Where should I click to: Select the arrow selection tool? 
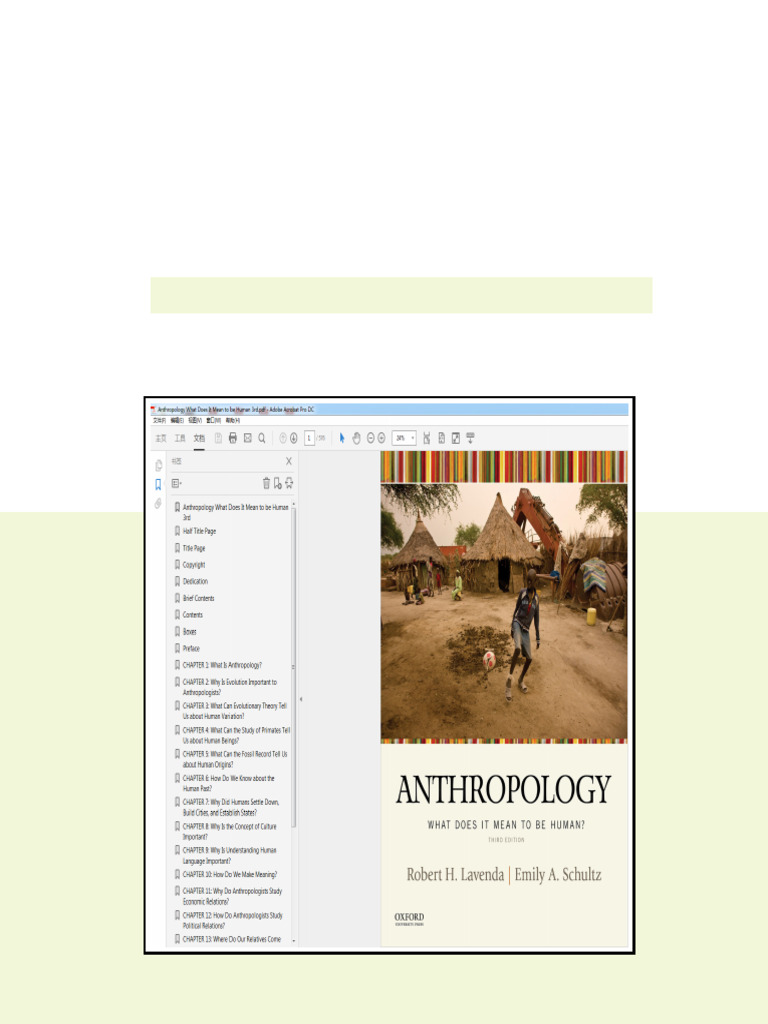point(342,438)
